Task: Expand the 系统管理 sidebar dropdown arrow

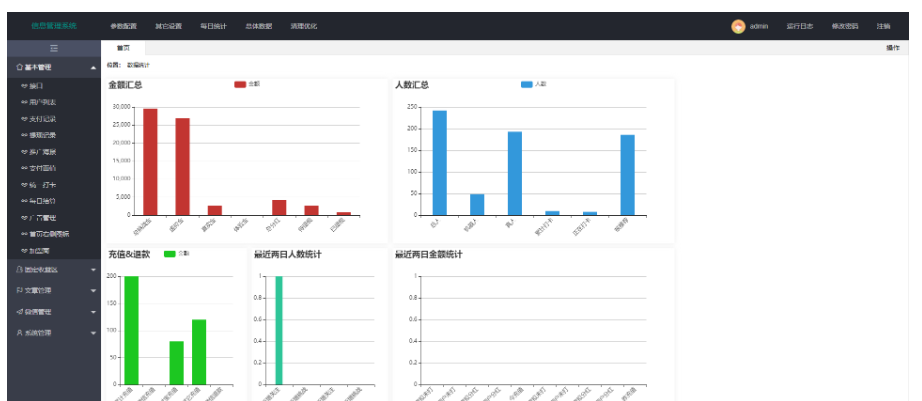Action: 93,333
